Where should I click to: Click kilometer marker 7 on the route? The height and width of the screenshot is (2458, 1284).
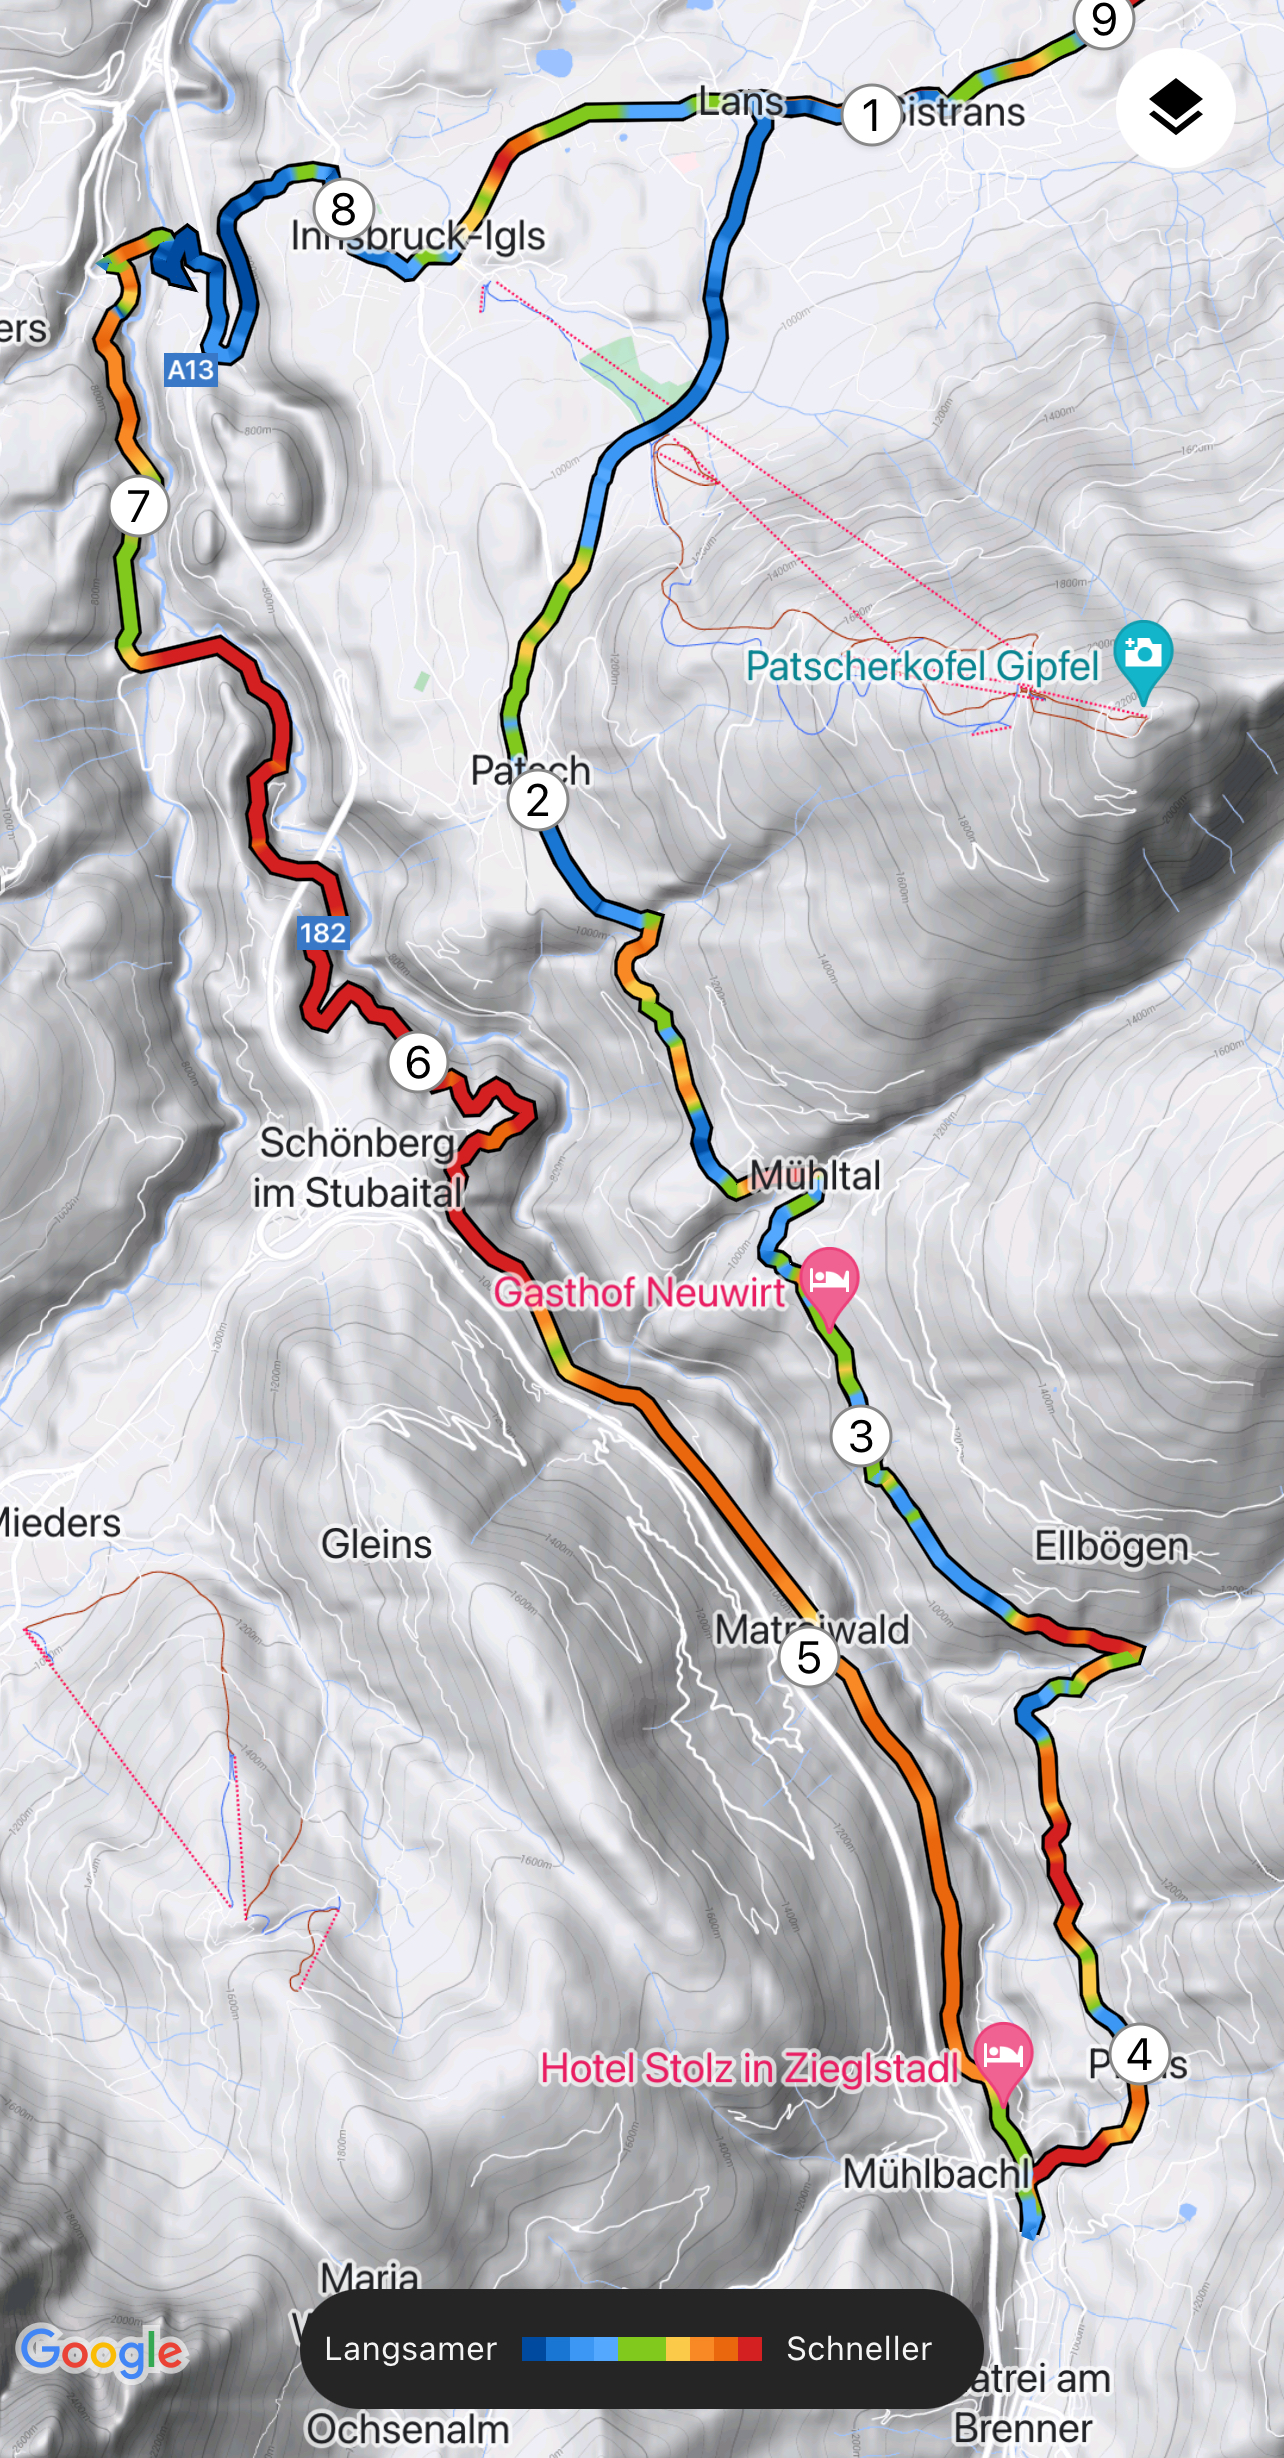pos(139,506)
